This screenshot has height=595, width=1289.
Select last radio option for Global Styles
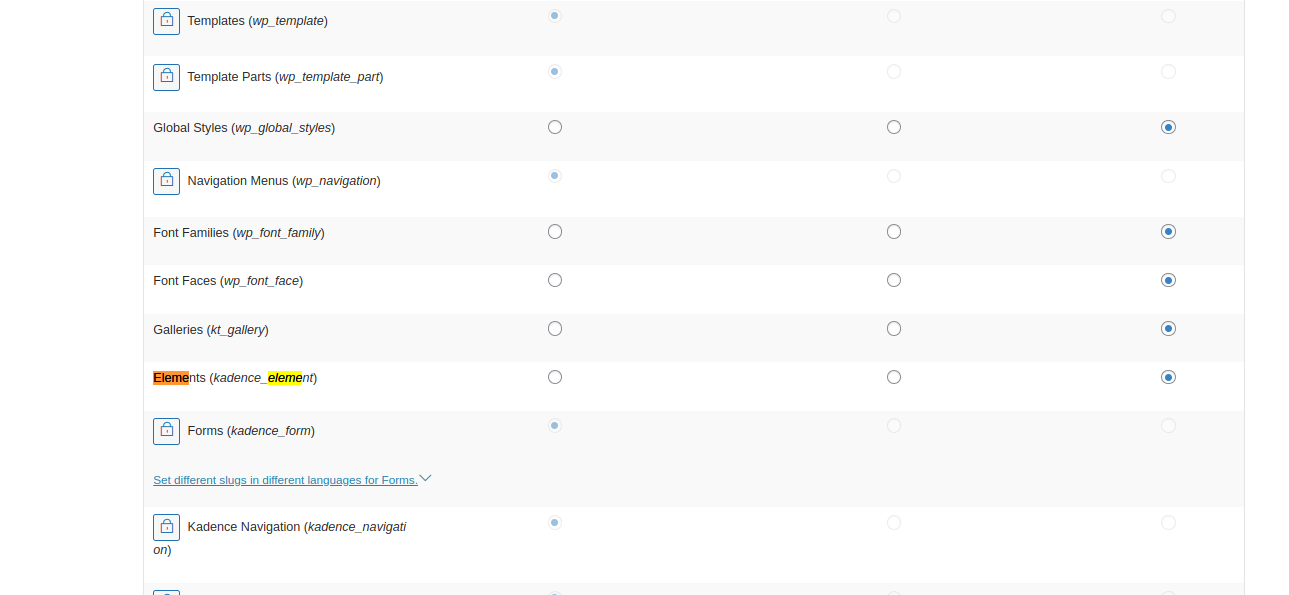[1168, 127]
